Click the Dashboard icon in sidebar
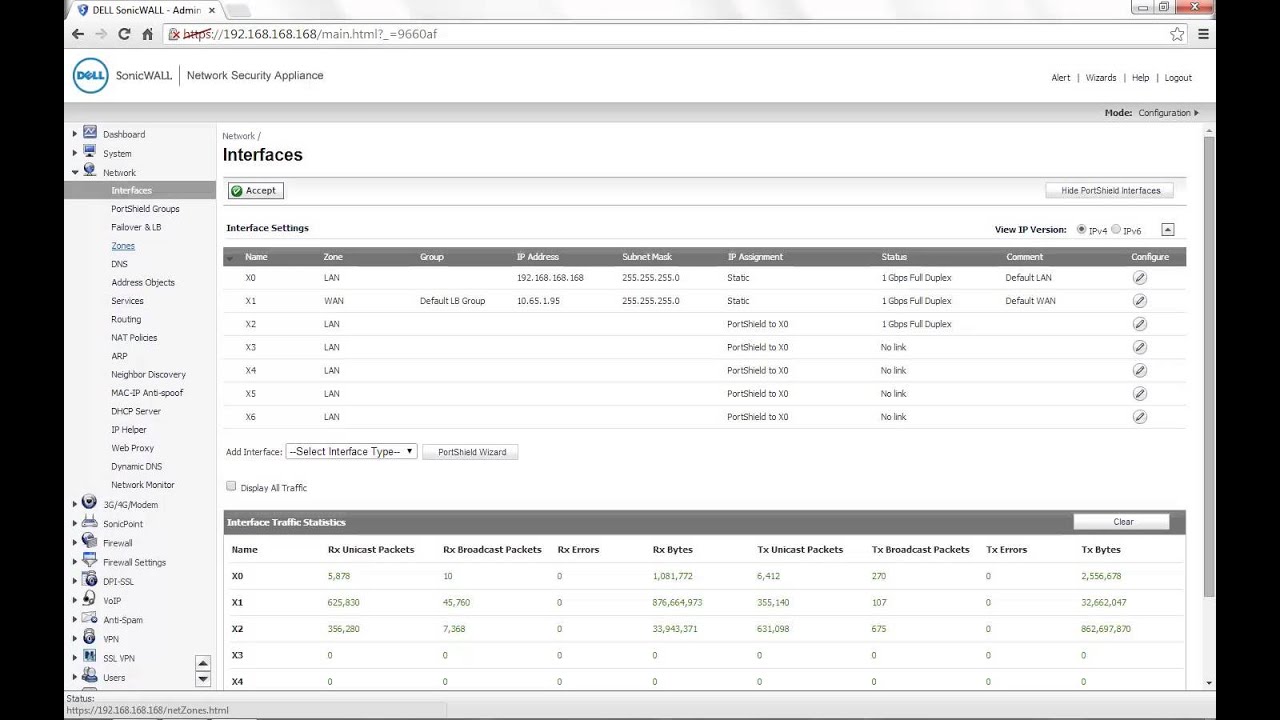The height and width of the screenshot is (720, 1280). 90,133
